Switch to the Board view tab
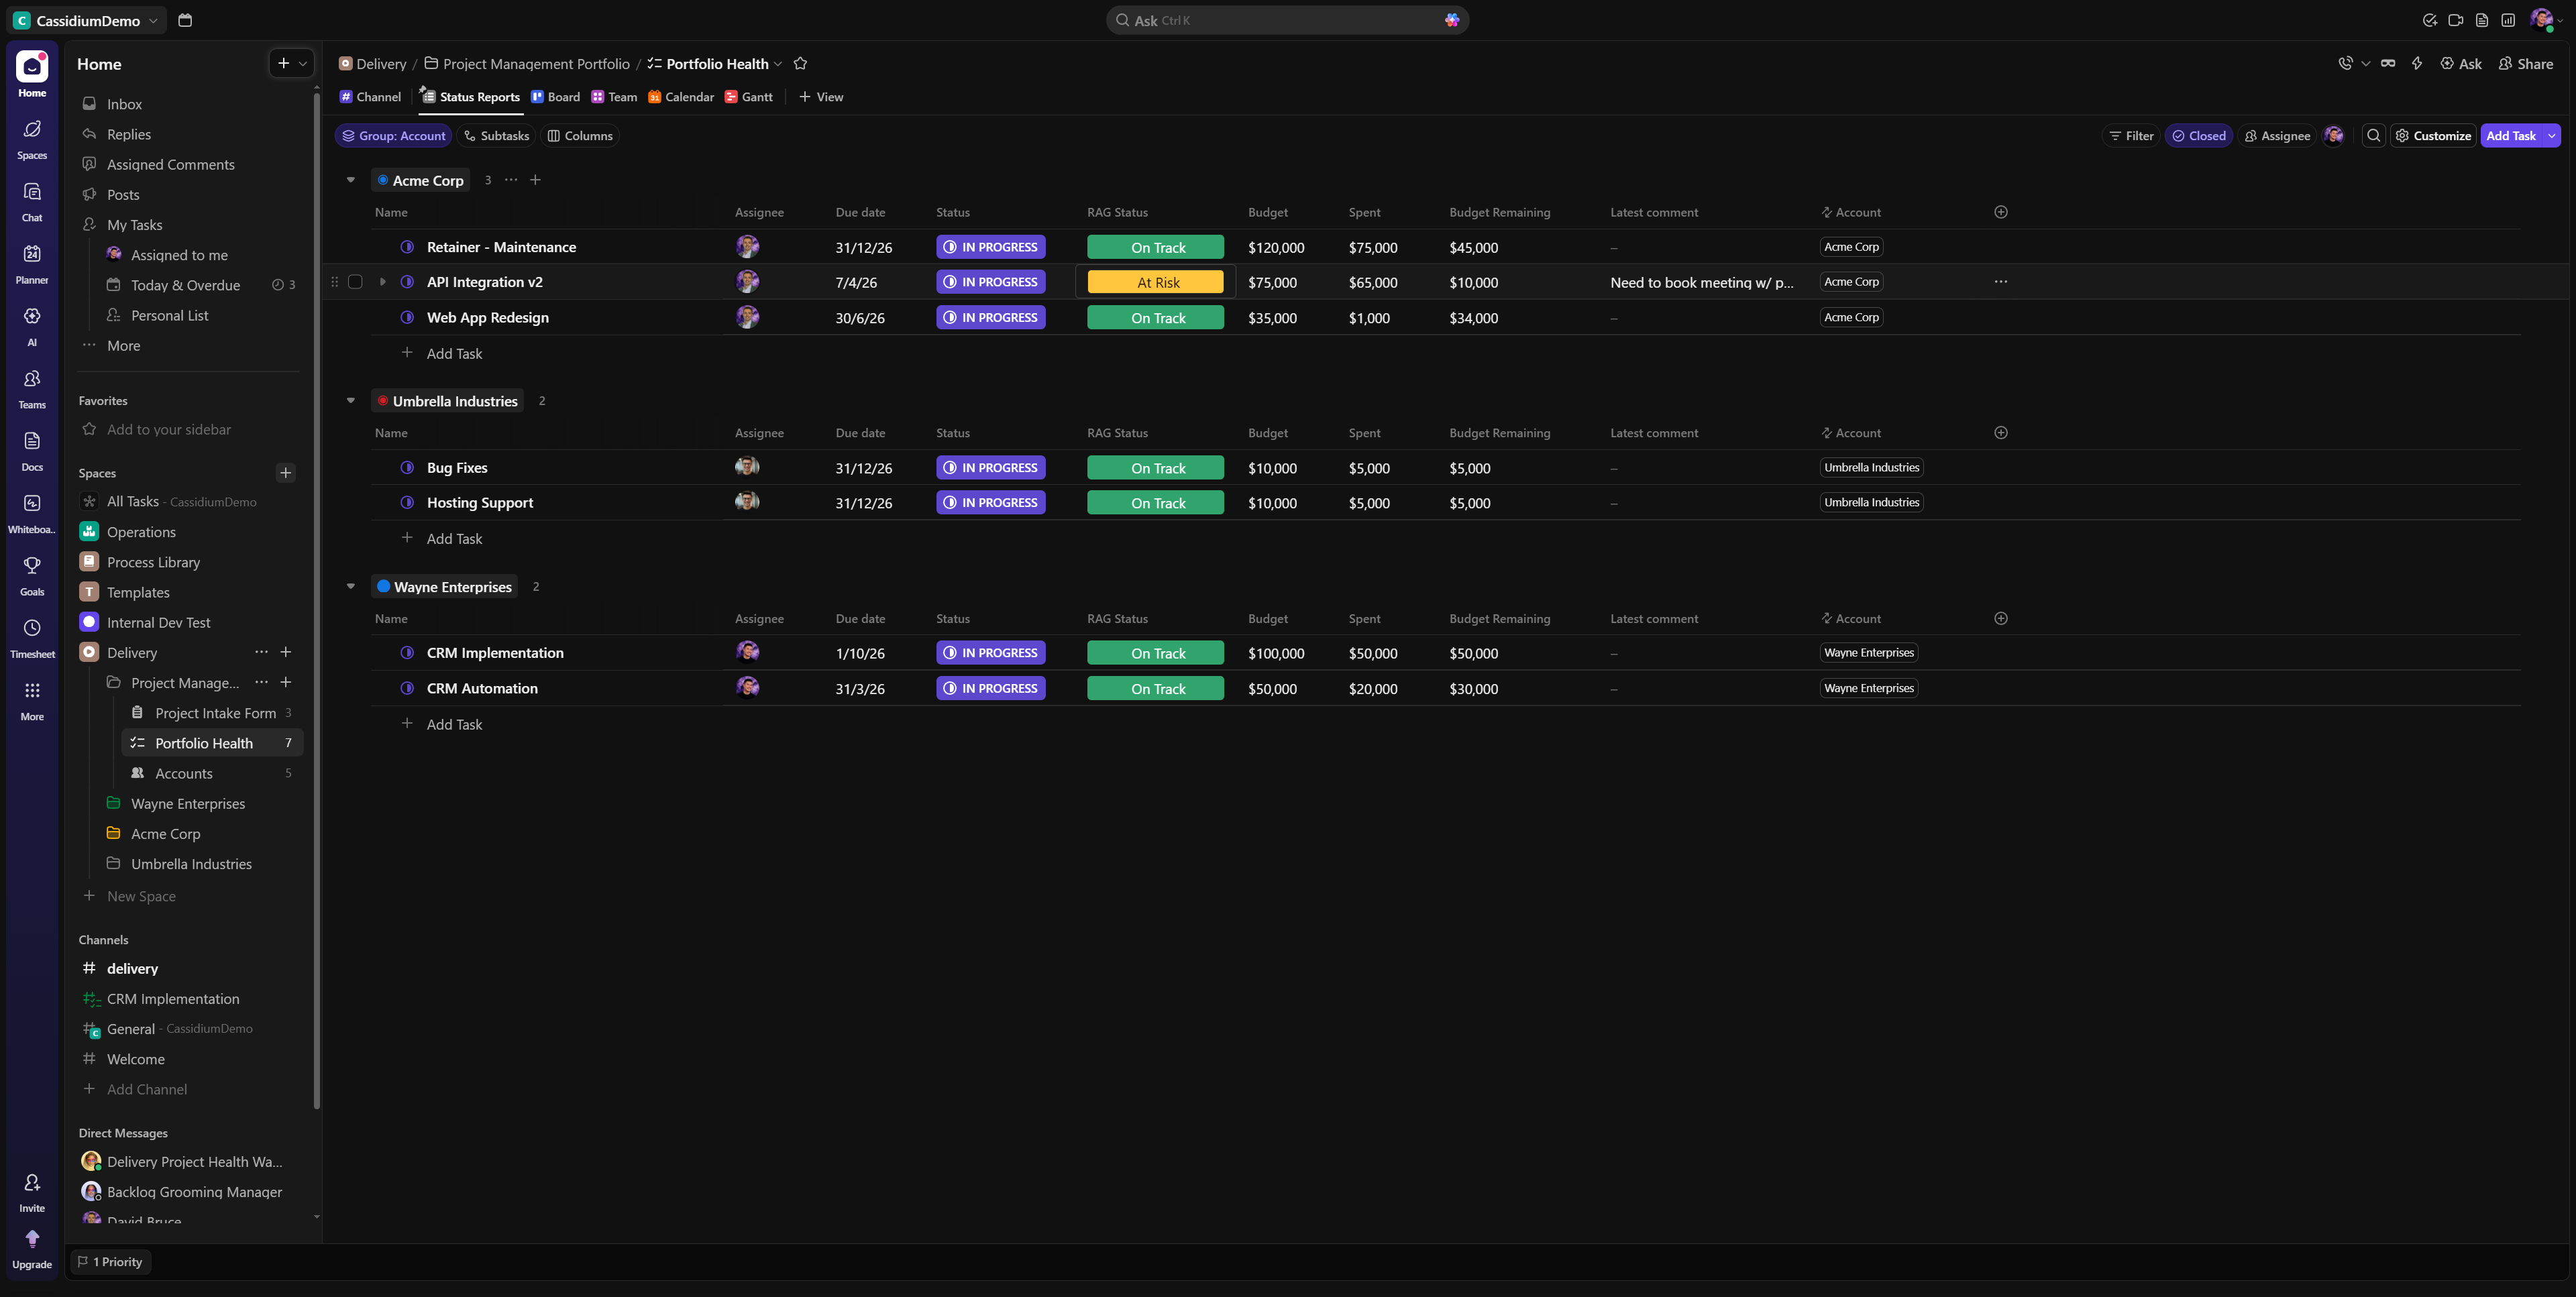This screenshot has height=1297, width=2576. coord(555,97)
